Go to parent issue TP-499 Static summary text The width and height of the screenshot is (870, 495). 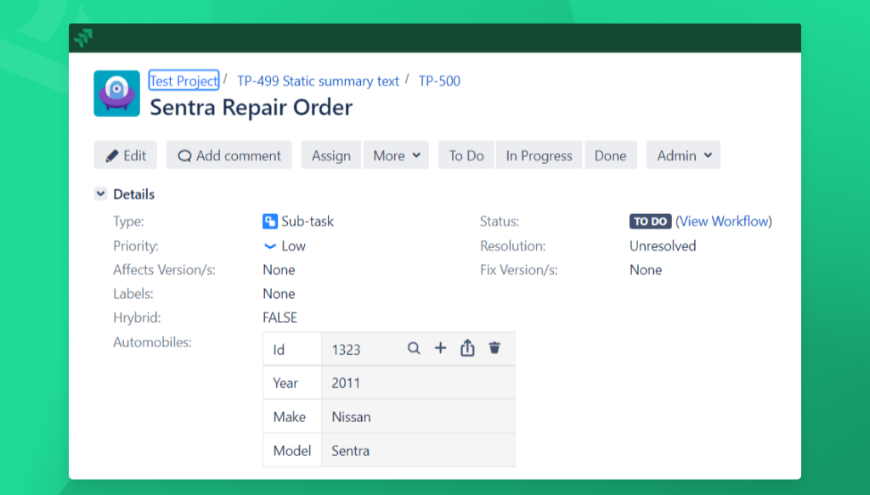point(318,81)
